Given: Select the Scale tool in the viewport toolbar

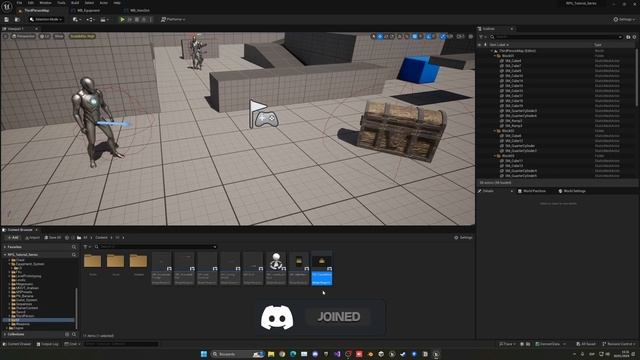Looking at the screenshot, I should (392, 36).
